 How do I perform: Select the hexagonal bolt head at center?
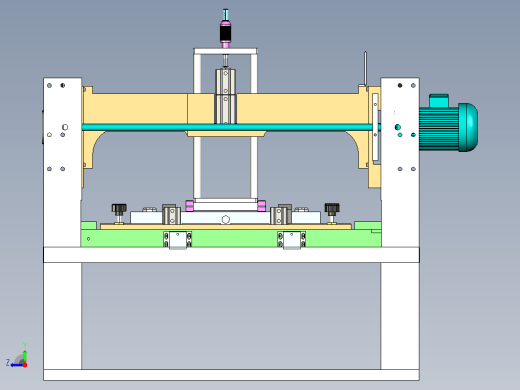[226, 220]
